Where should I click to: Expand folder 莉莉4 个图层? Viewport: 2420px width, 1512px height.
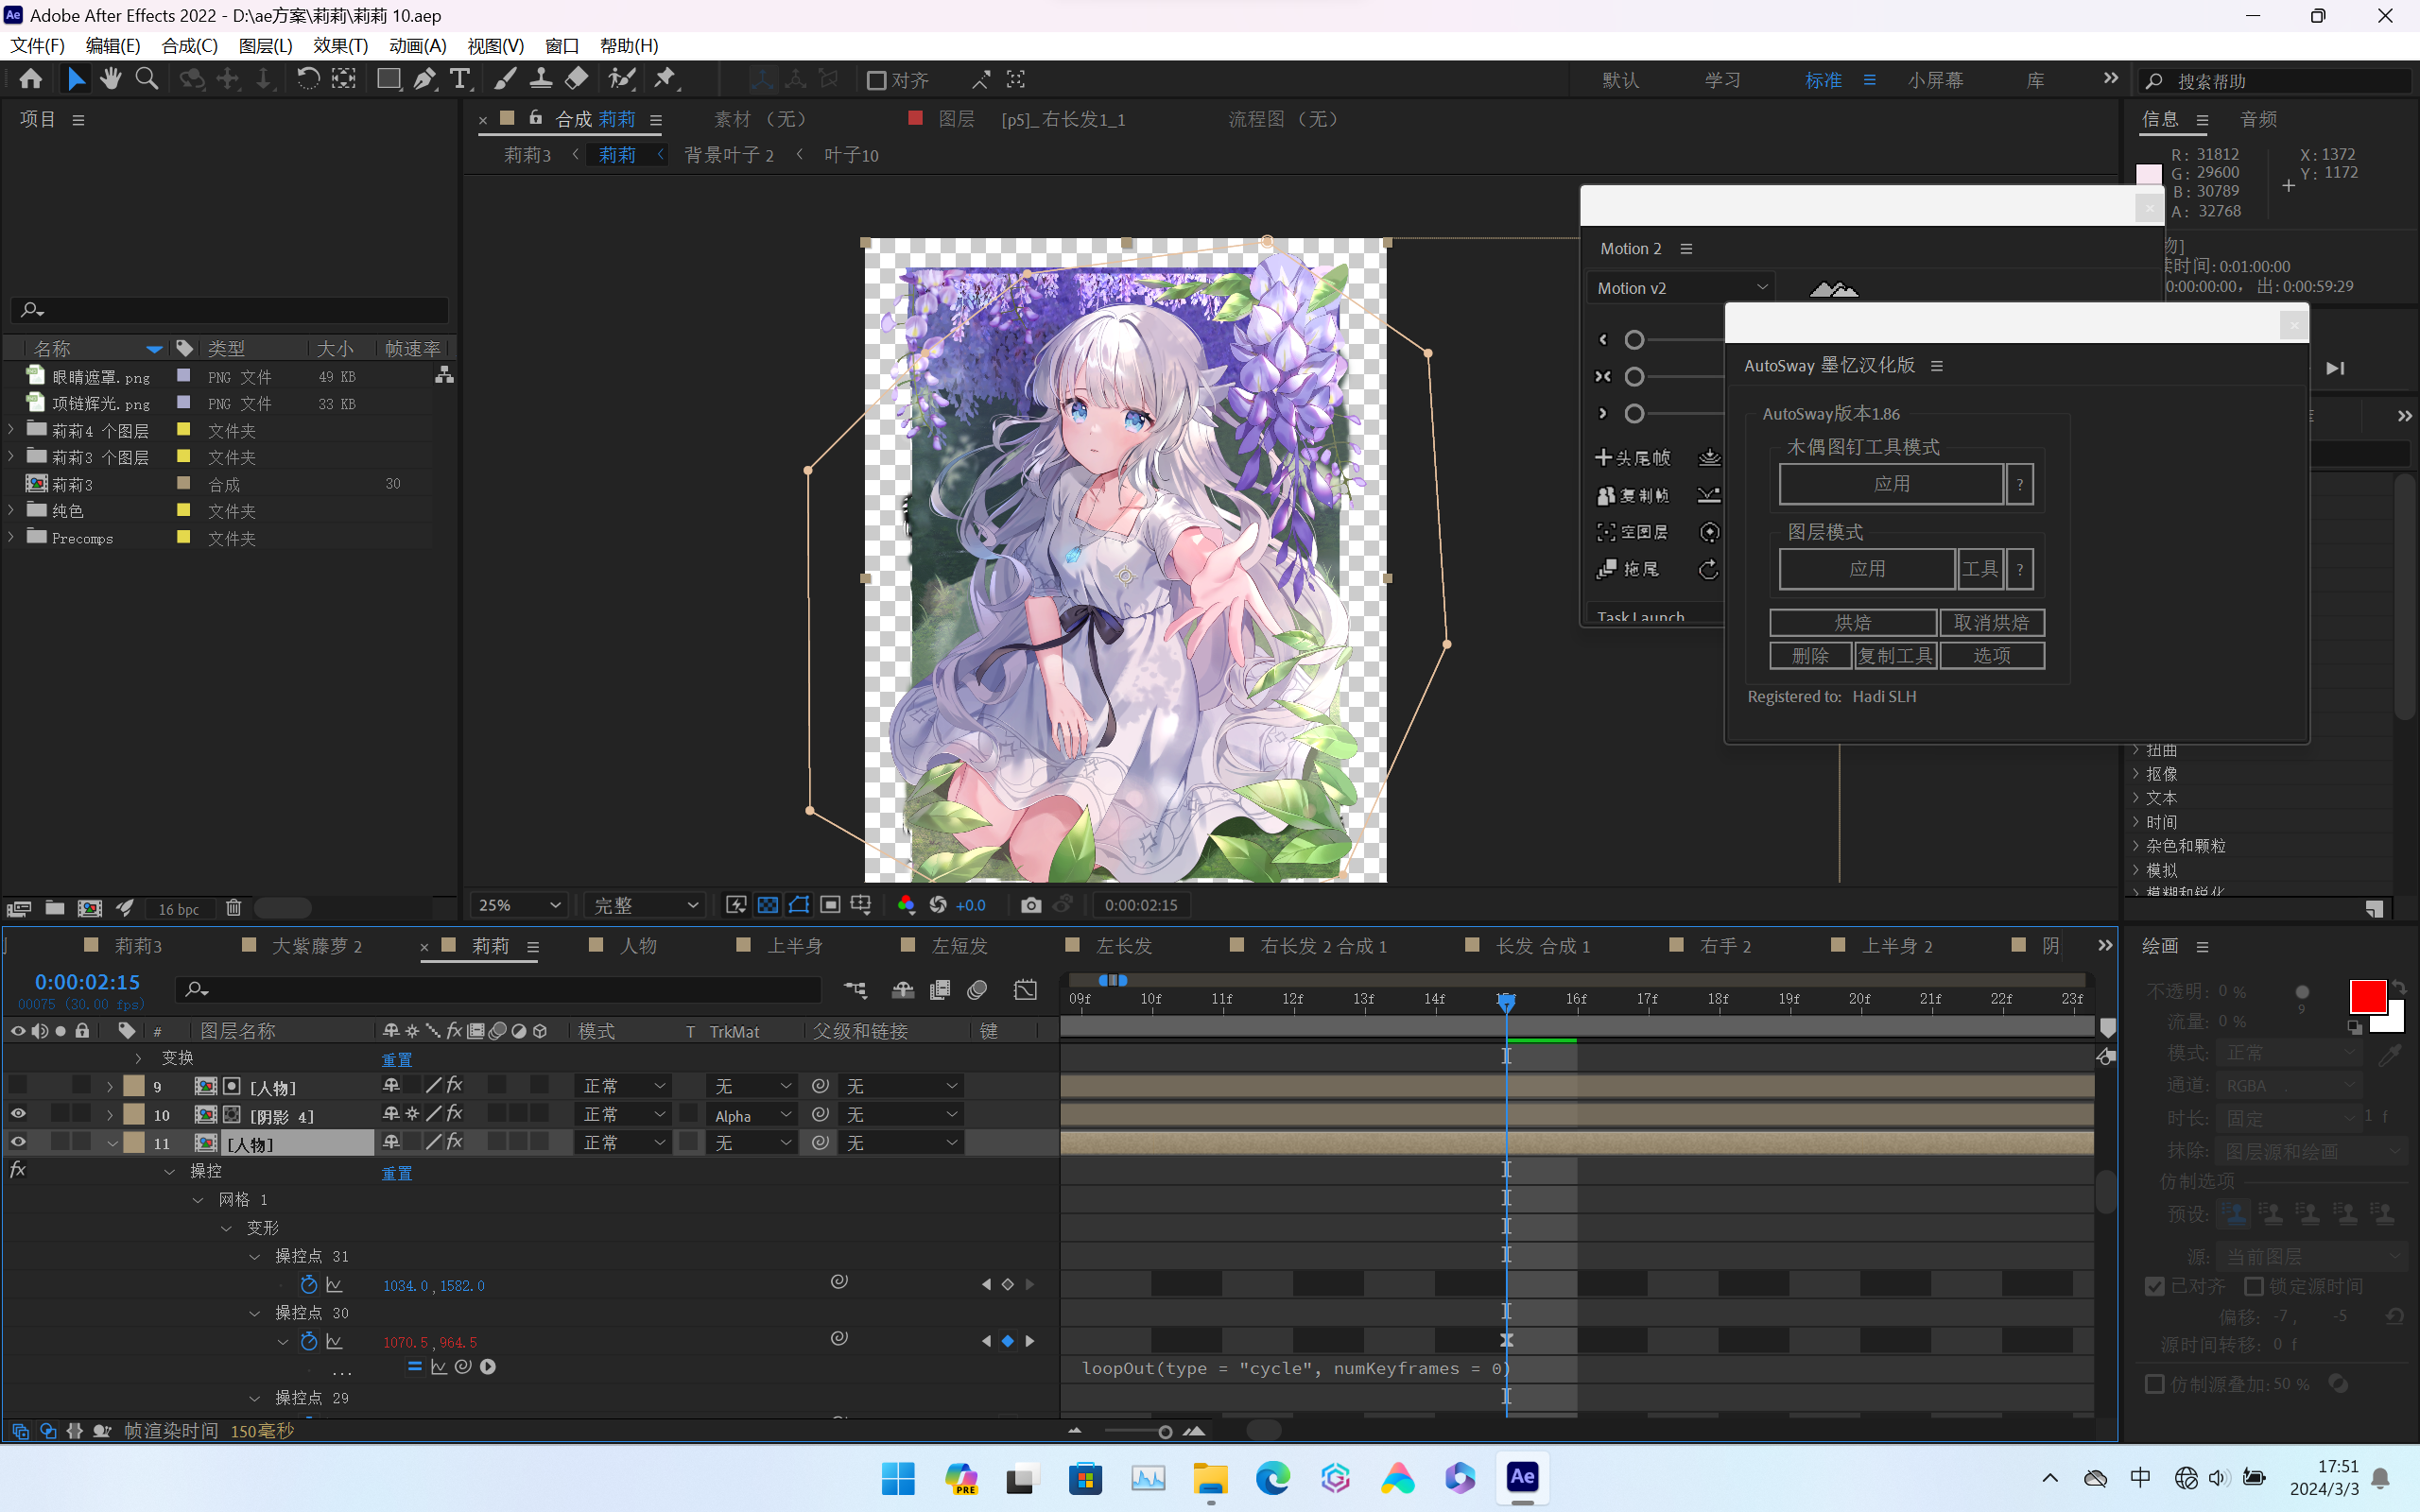pos(11,430)
